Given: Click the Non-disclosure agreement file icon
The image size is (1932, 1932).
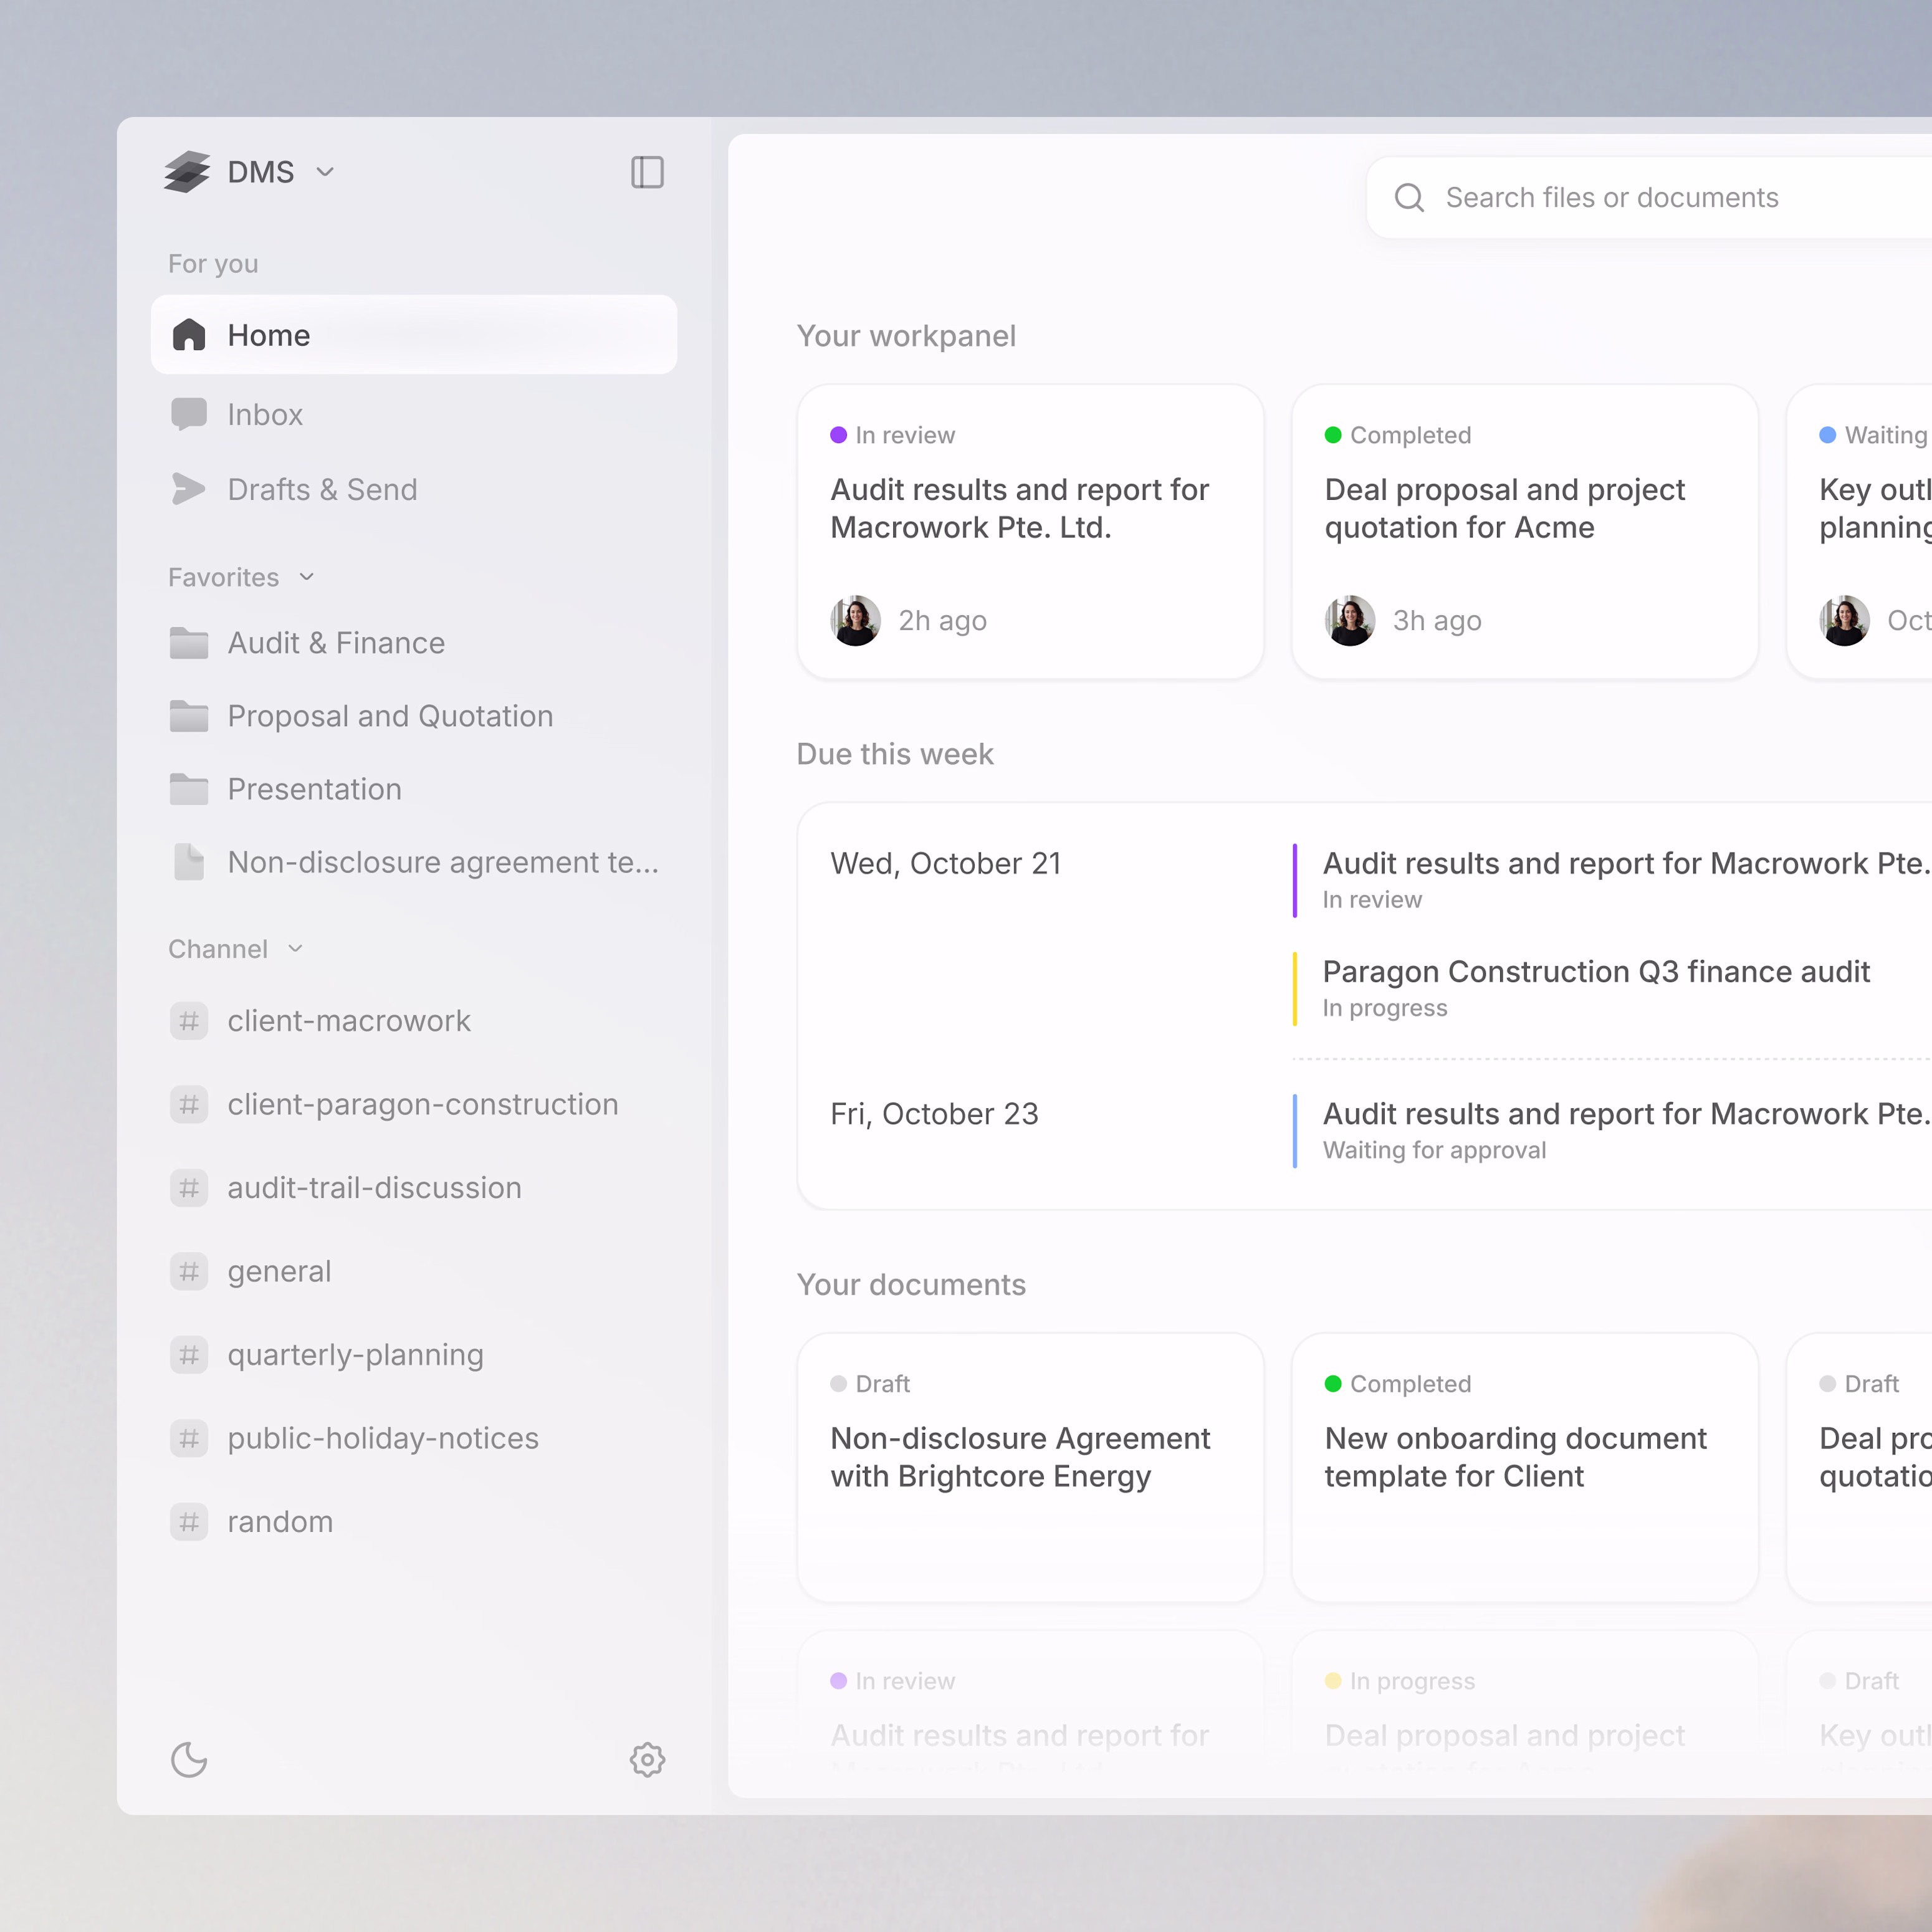Looking at the screenshot, I should coord(188,862).
